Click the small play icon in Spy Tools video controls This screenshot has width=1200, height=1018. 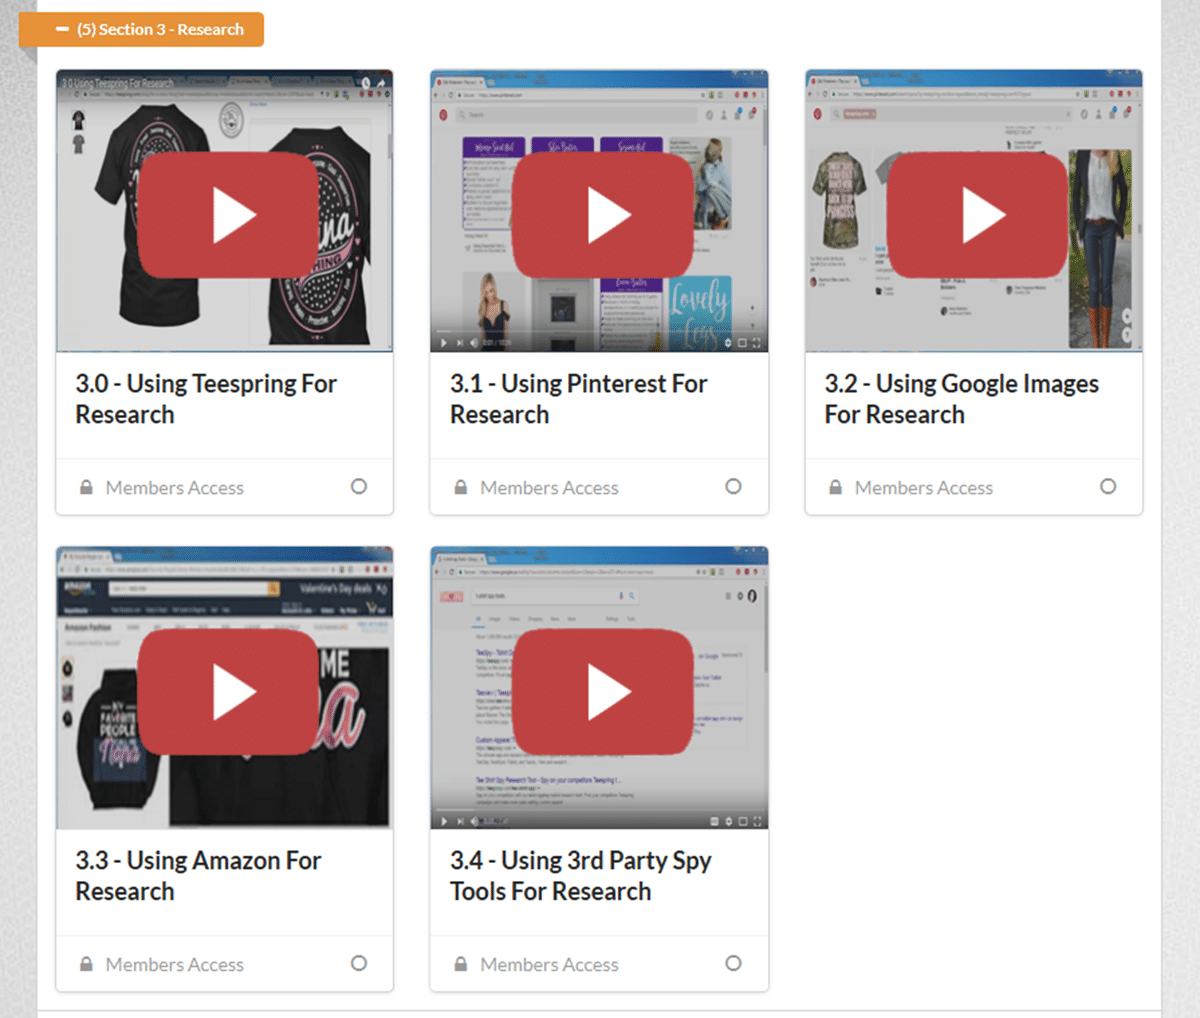(444, 821)
